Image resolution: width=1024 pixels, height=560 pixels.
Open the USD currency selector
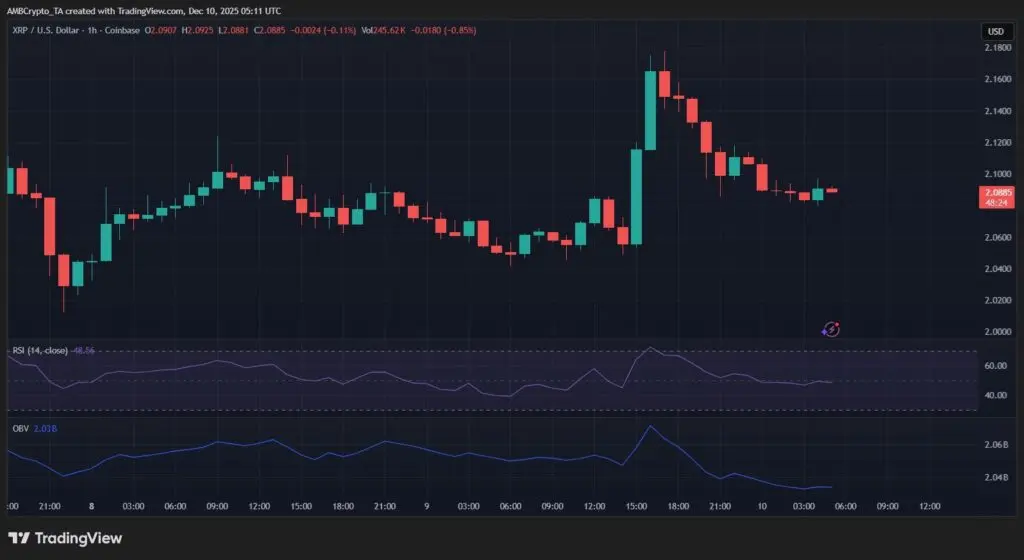coord(996,32)
